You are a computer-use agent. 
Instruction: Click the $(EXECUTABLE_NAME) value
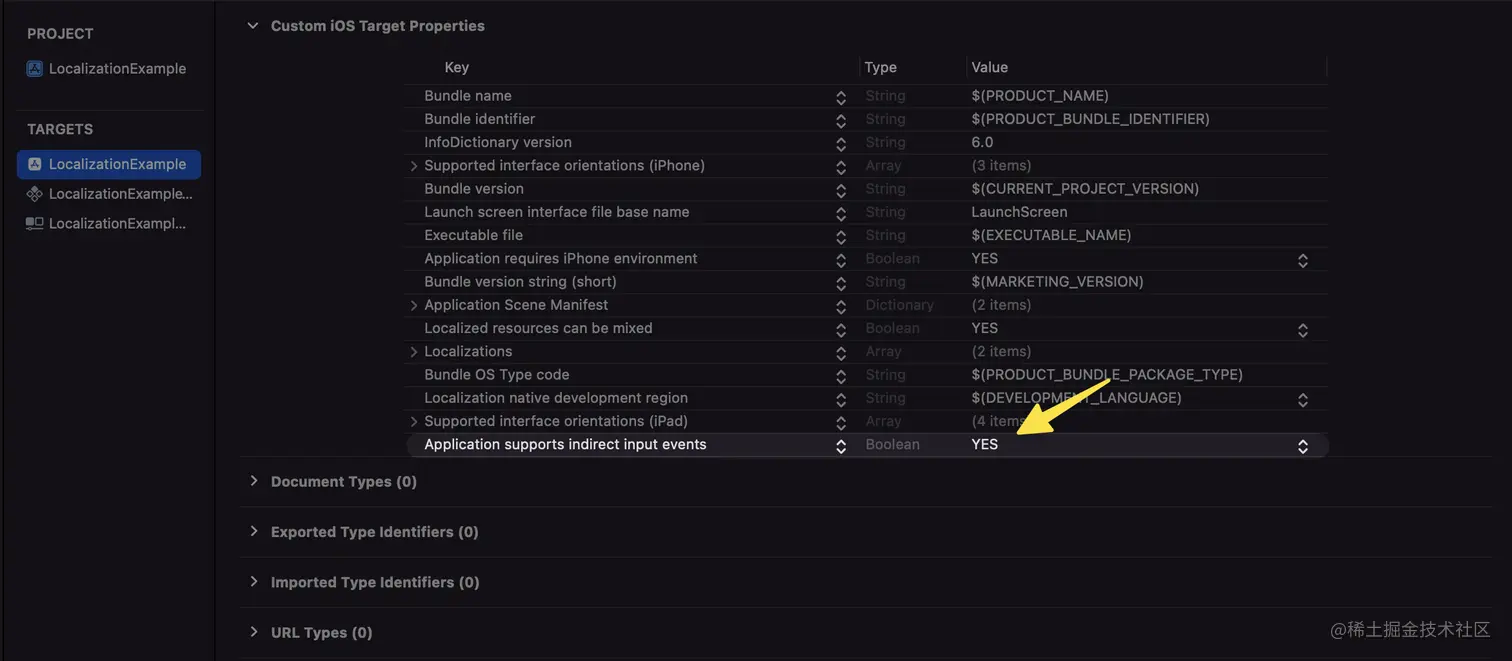[x=1051, y=235]
